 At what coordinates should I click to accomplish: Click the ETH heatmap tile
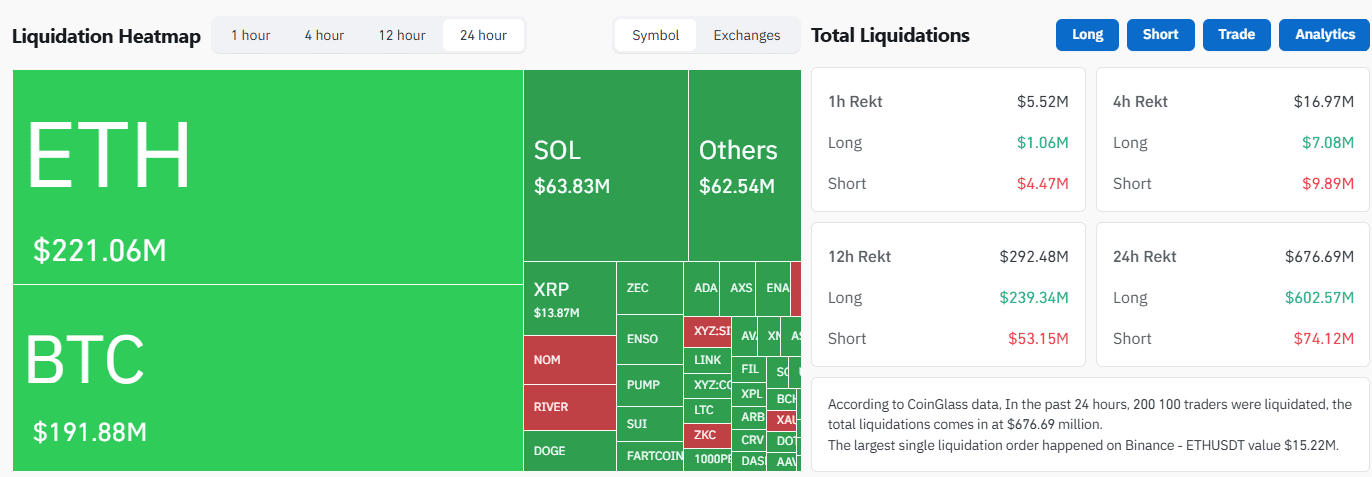coord(267,177)
